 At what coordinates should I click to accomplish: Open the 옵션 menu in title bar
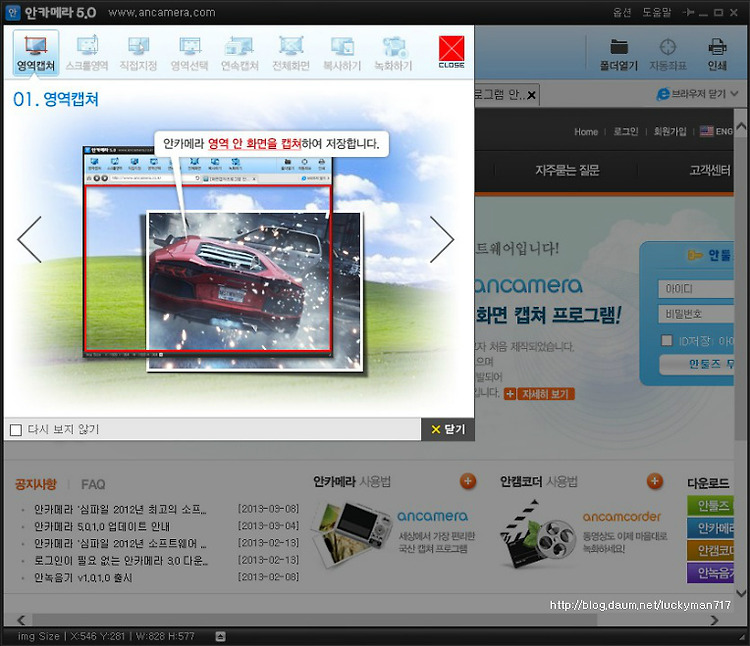click(x=622, y=12)
